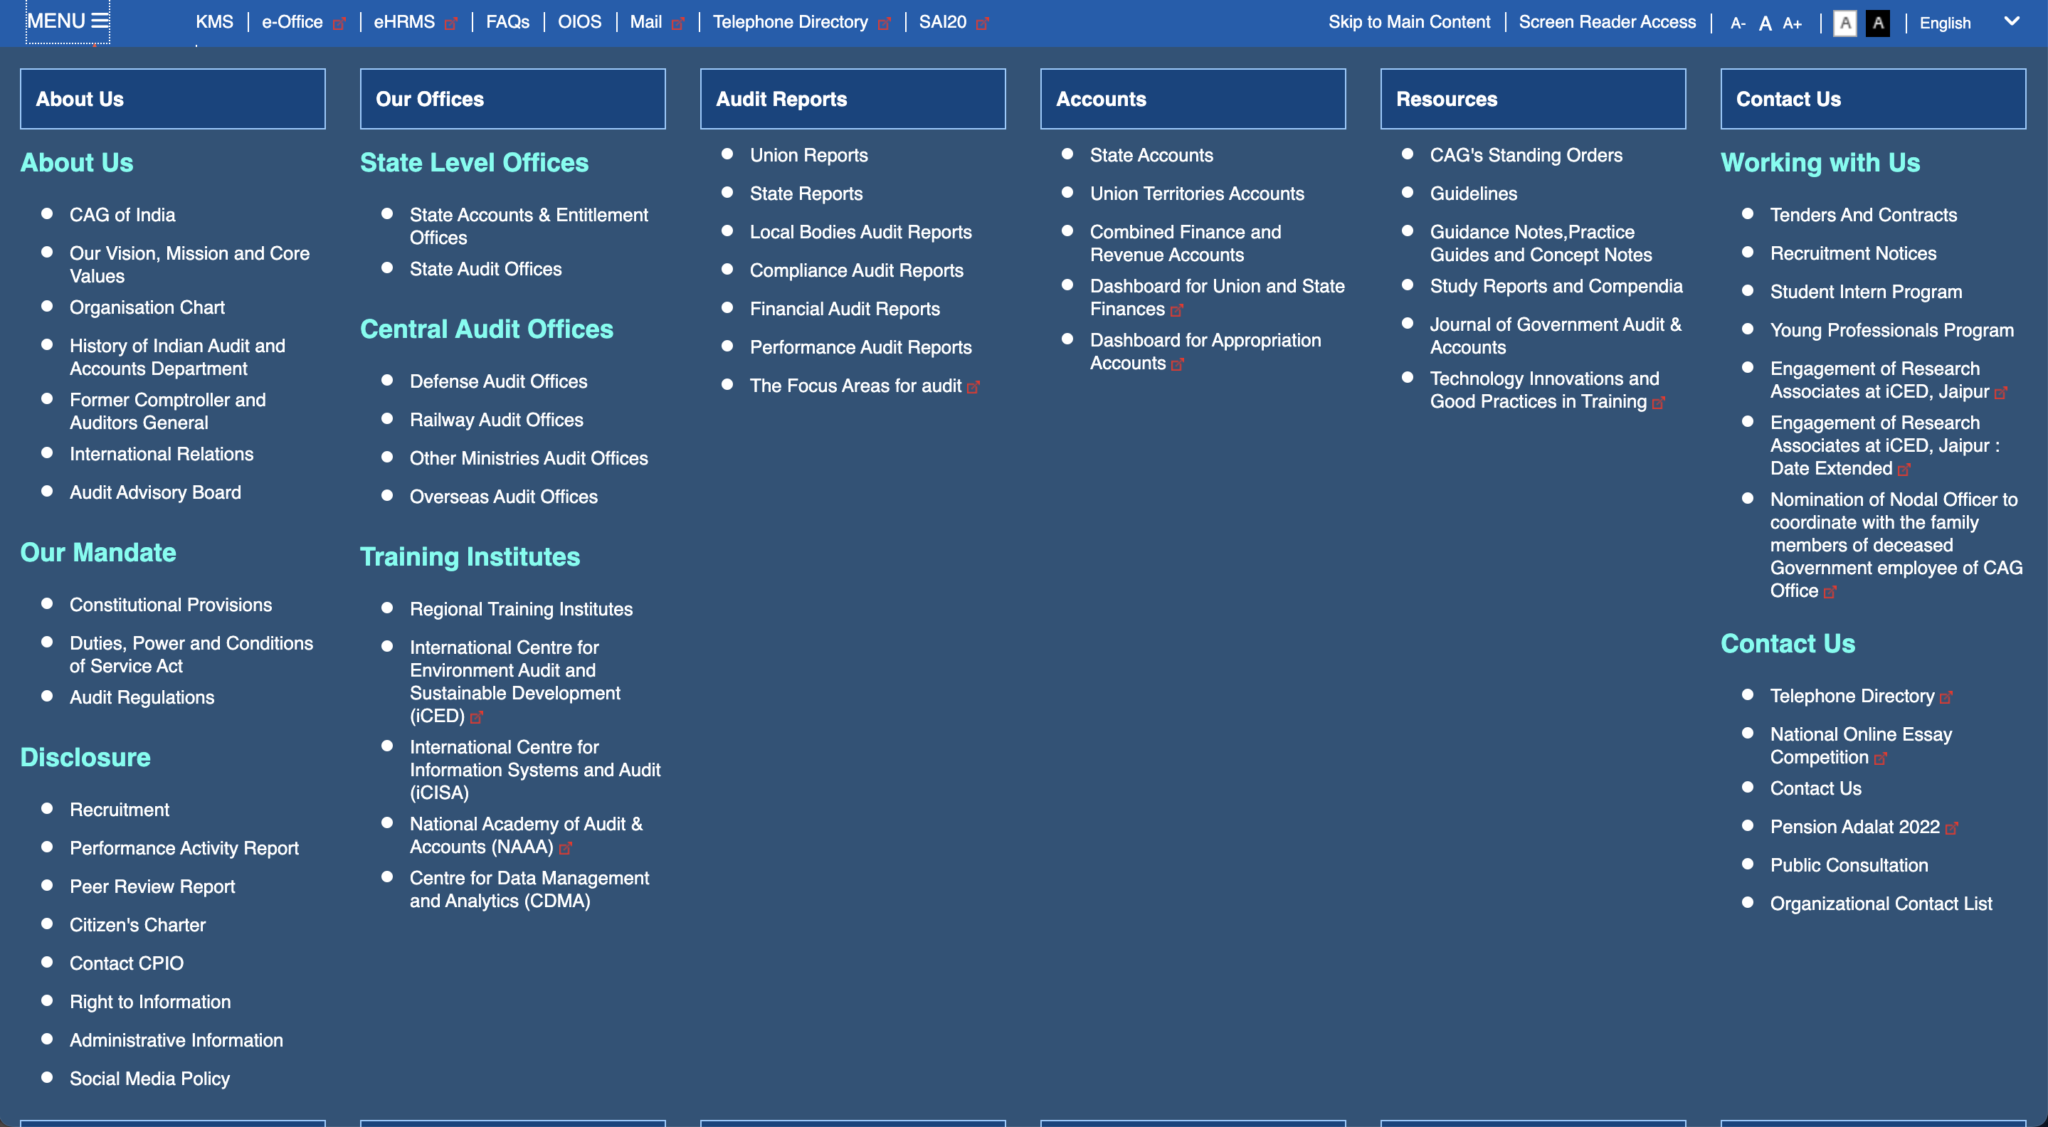Image resolution: width=2048 pixels, height=1127 pixels.
Task: Click external link icon beside Mail
Action: pyautogui.click(x=678, y=23)
